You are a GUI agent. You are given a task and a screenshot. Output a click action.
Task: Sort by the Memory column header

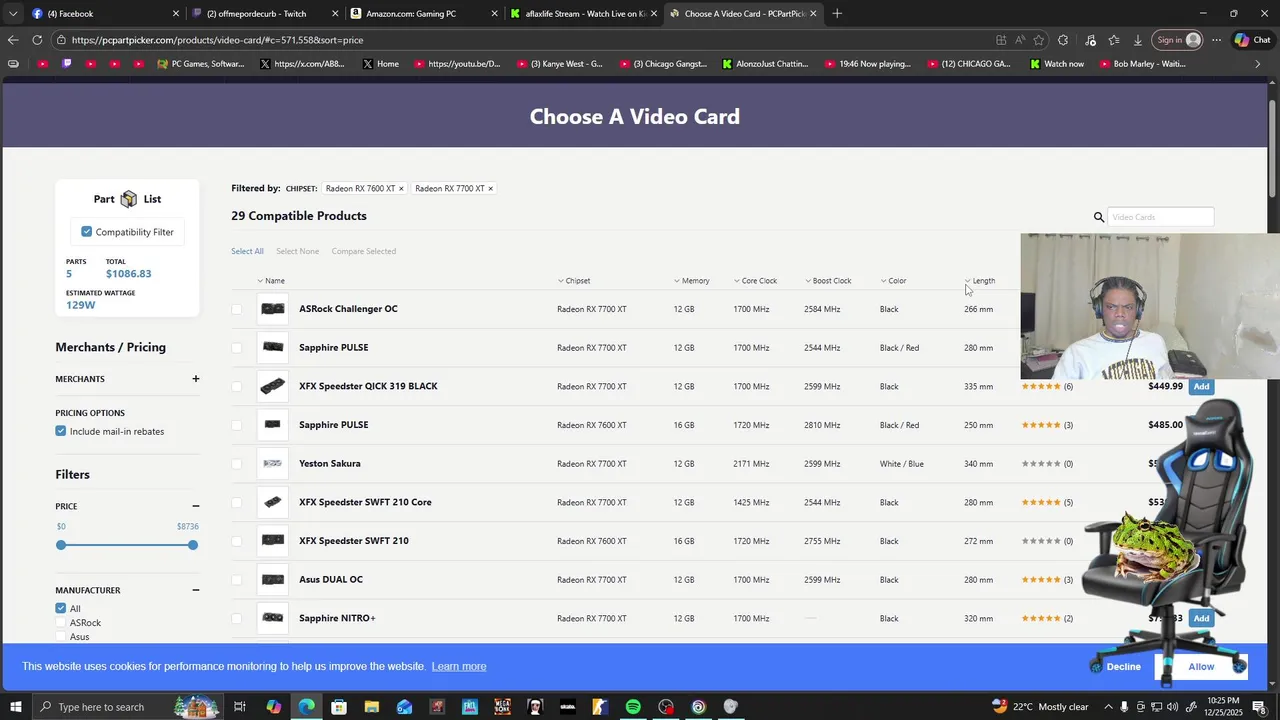point(692,281)
